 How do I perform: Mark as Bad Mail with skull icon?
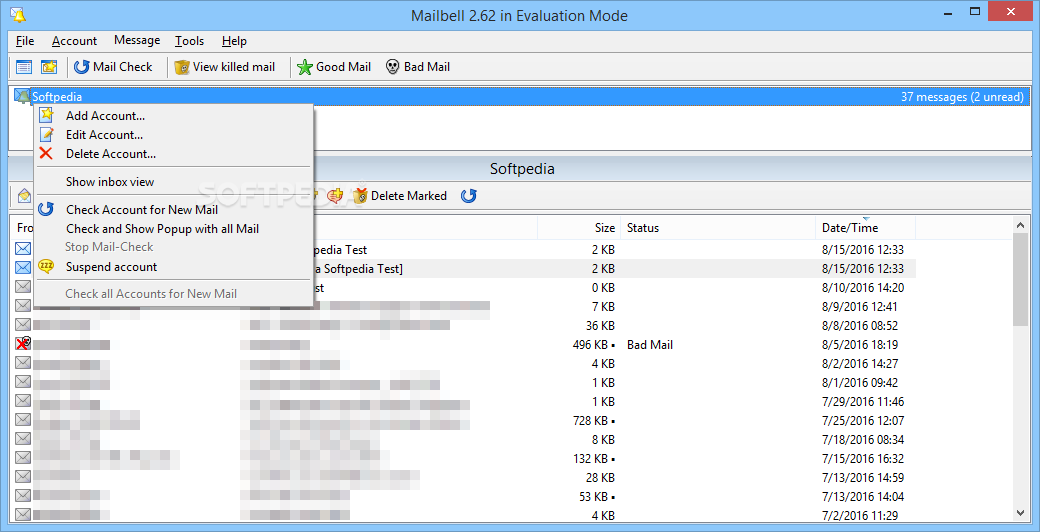[x=418, y=67]
